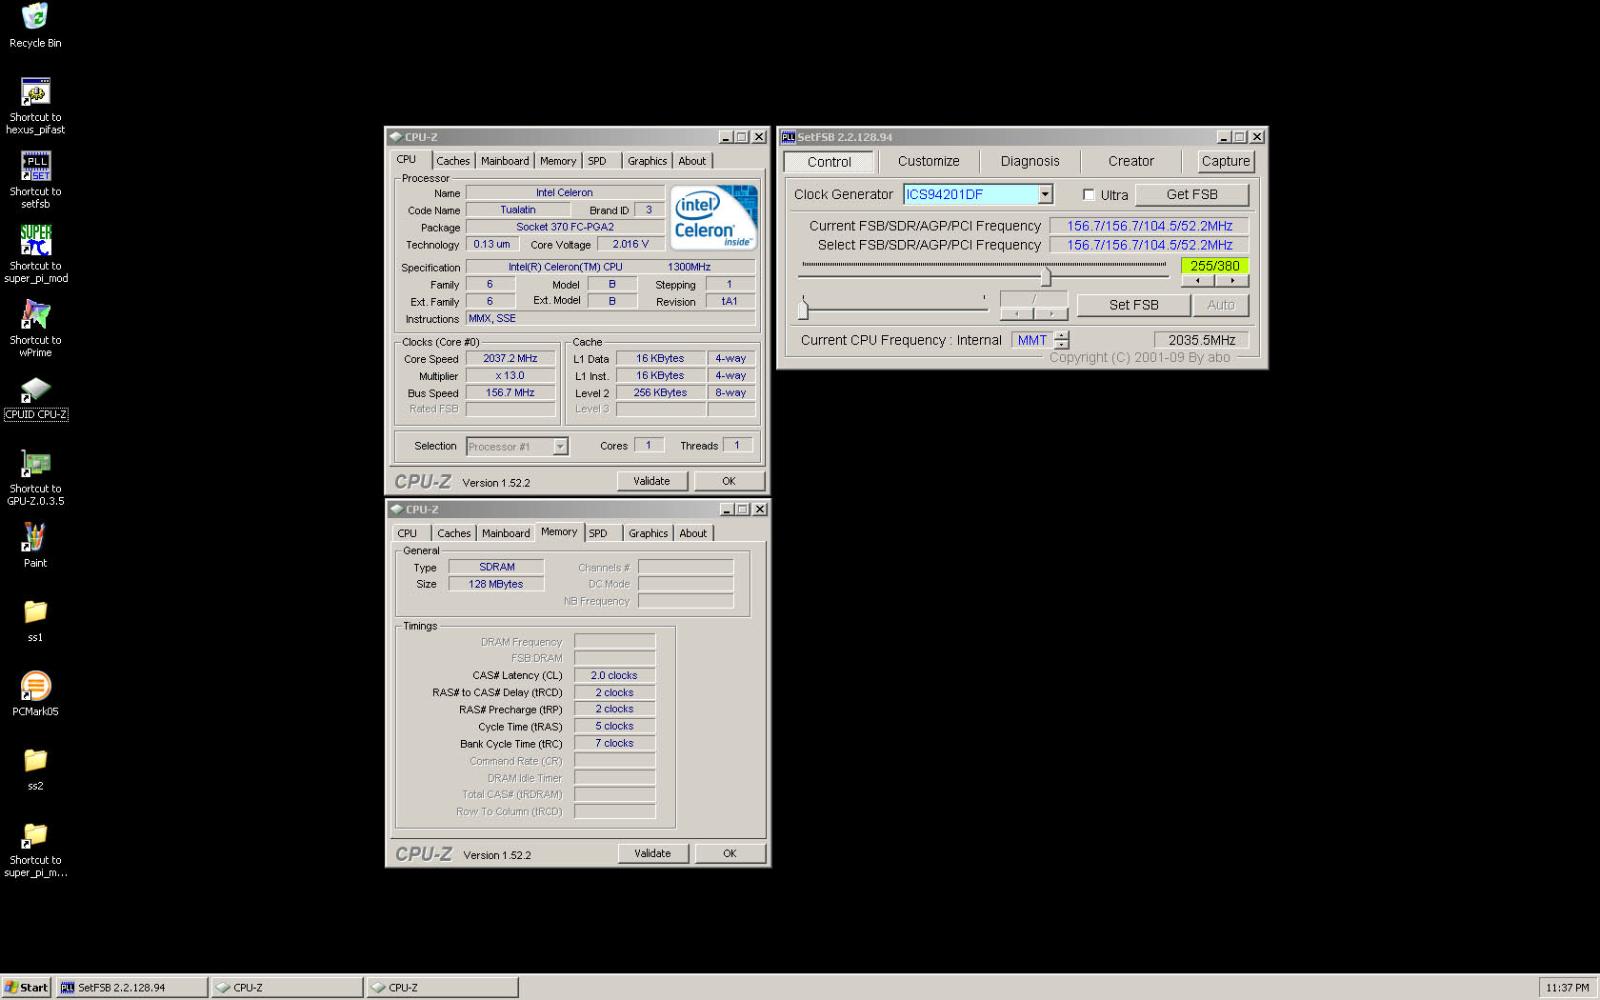Screen dimensions: 1600x1000
Task: Nudge 255/380 FSB value right arrow
Action: [1231, 281]
